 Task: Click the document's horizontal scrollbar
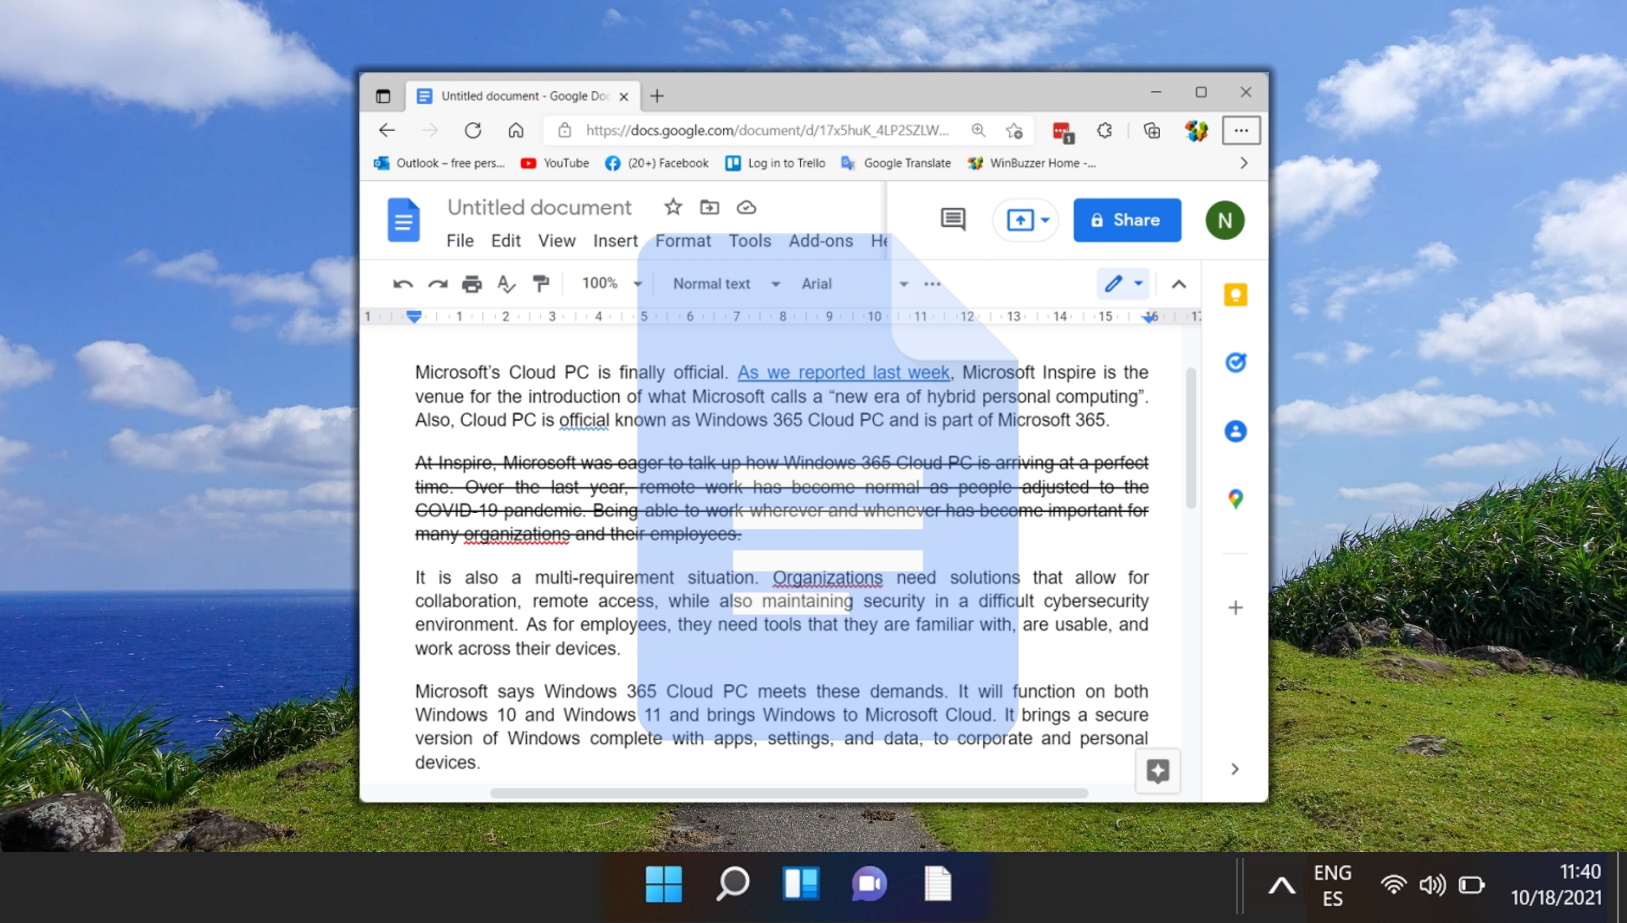[x=789, y=793]
